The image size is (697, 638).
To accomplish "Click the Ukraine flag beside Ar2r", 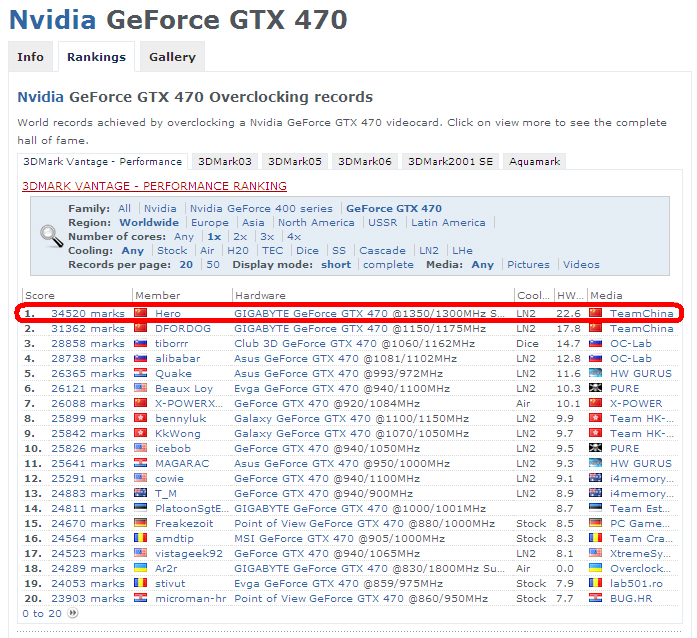I will point(140,568).
